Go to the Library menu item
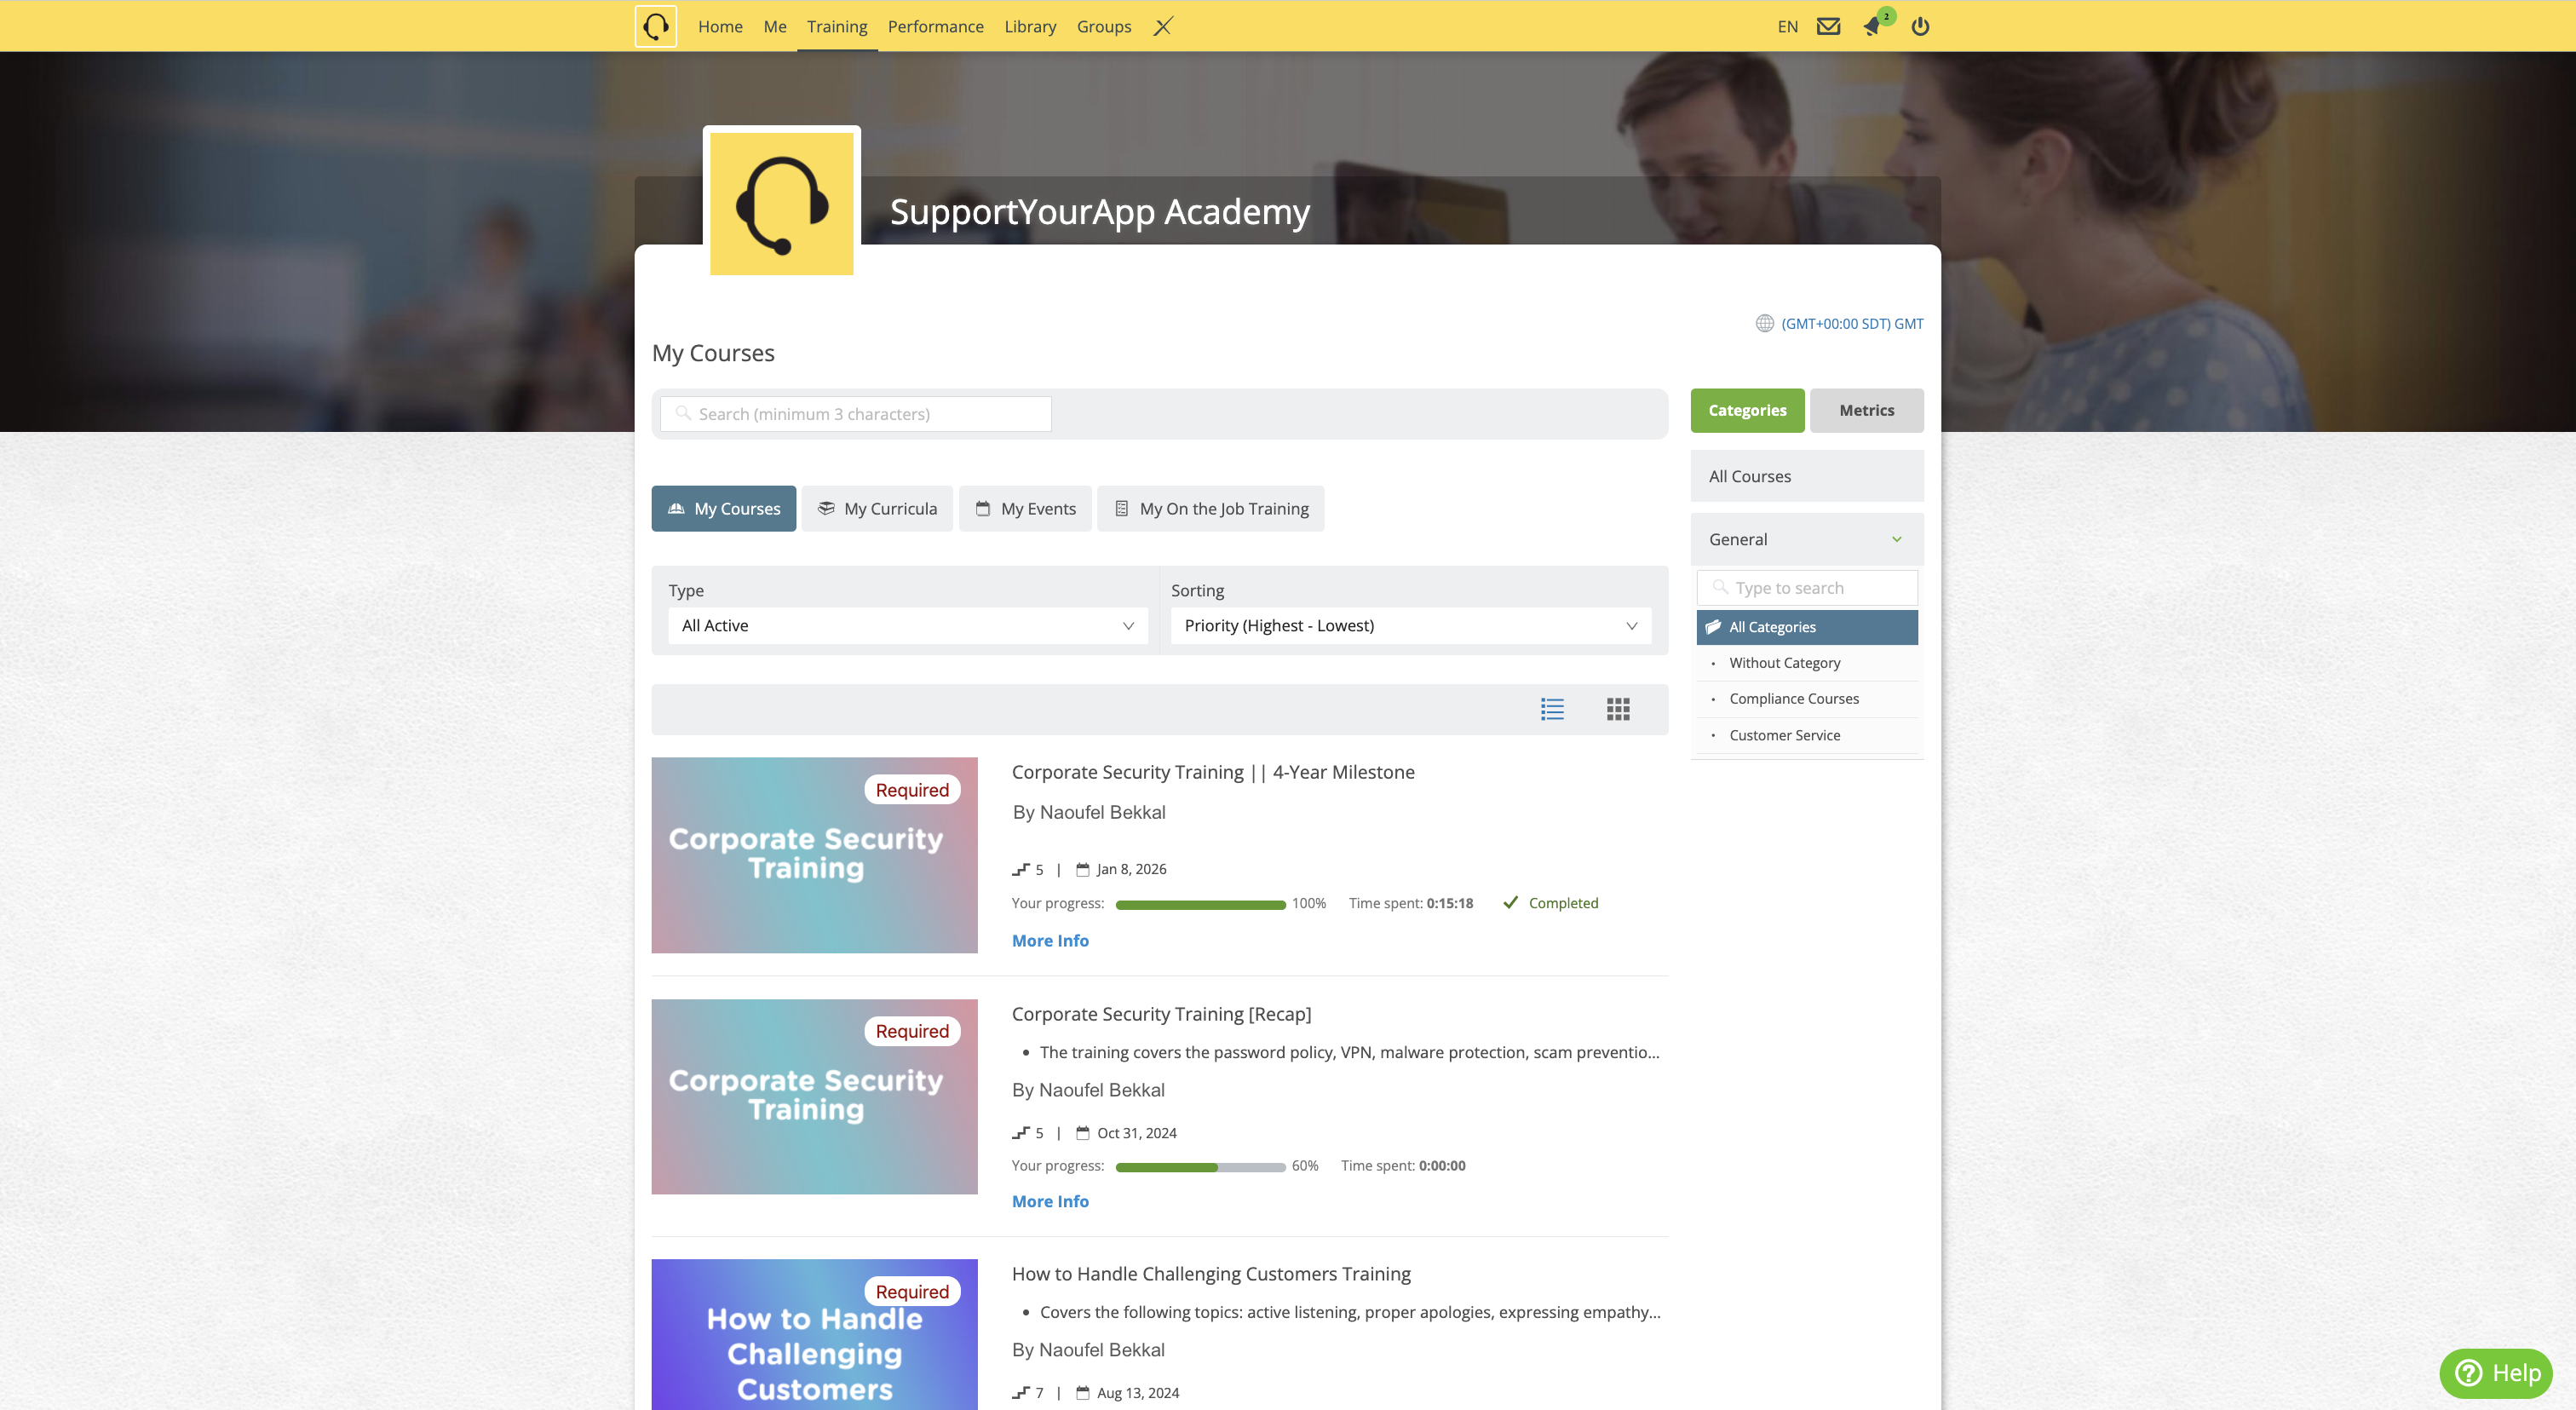The height and width of the screenshot is (1410, 2576). pyautogui.click(x=1030, y=26)
